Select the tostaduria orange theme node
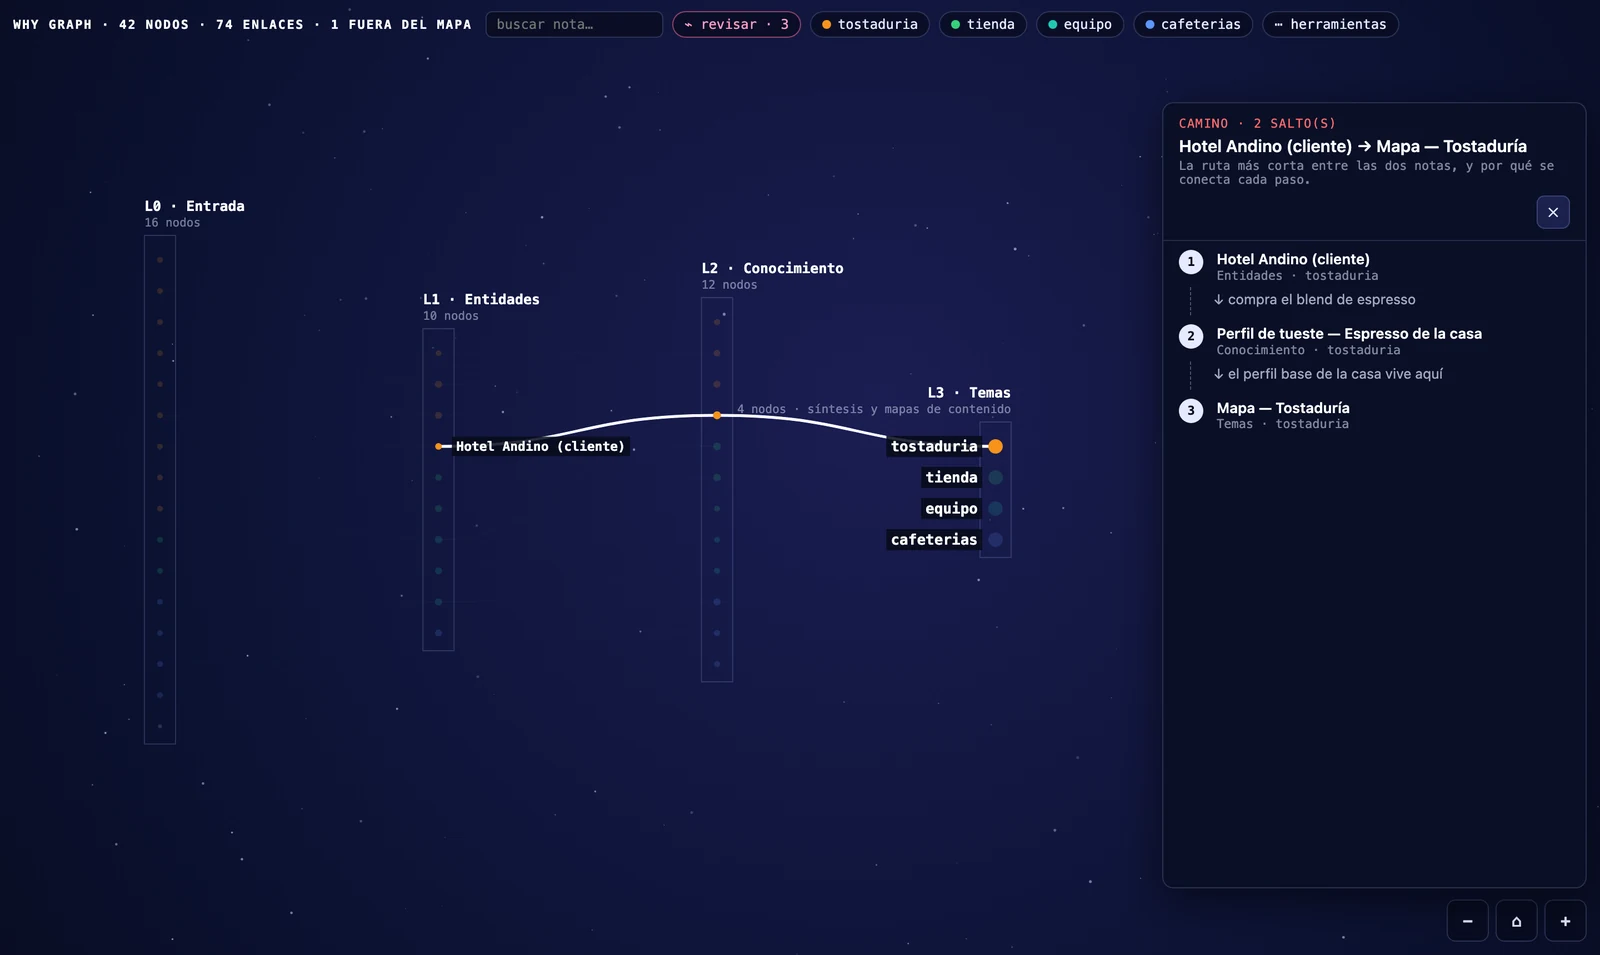Screen dimensions: 1600x955 click(x=995, y=446)
